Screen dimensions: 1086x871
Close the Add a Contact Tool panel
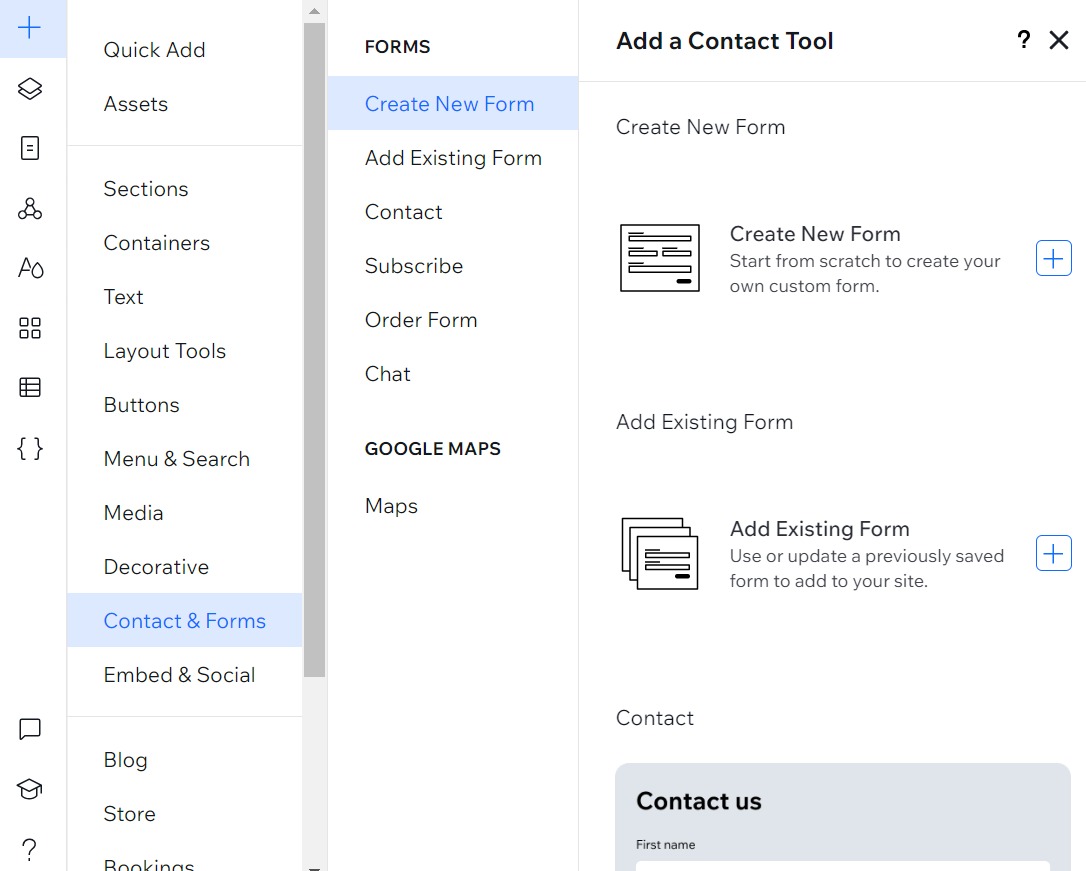[x=1059, y=40]
